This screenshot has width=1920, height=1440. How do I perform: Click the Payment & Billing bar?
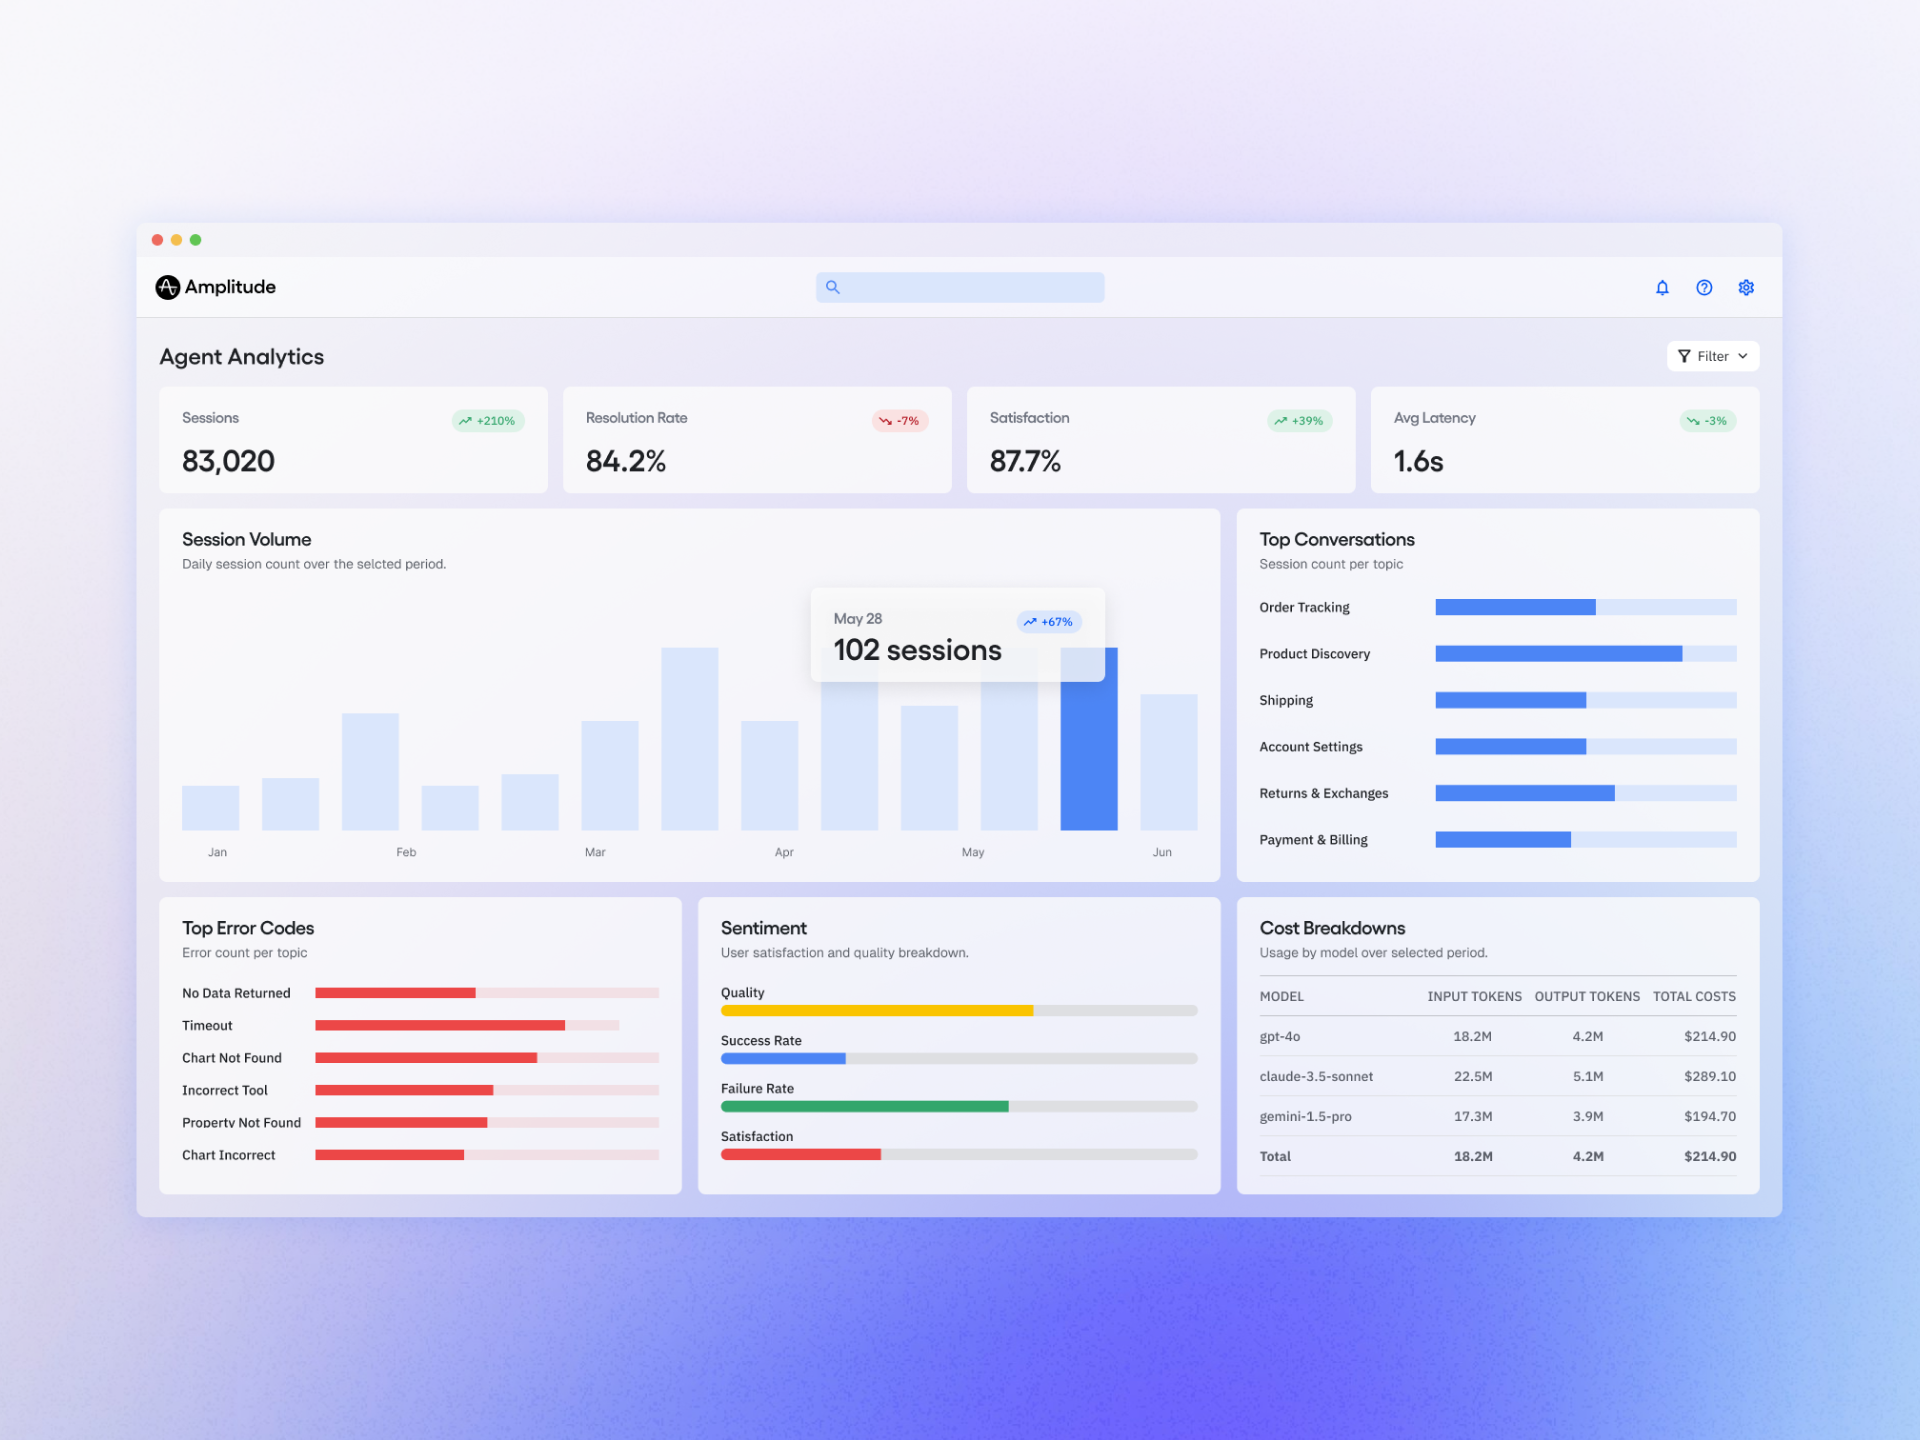pos(1586,840)
